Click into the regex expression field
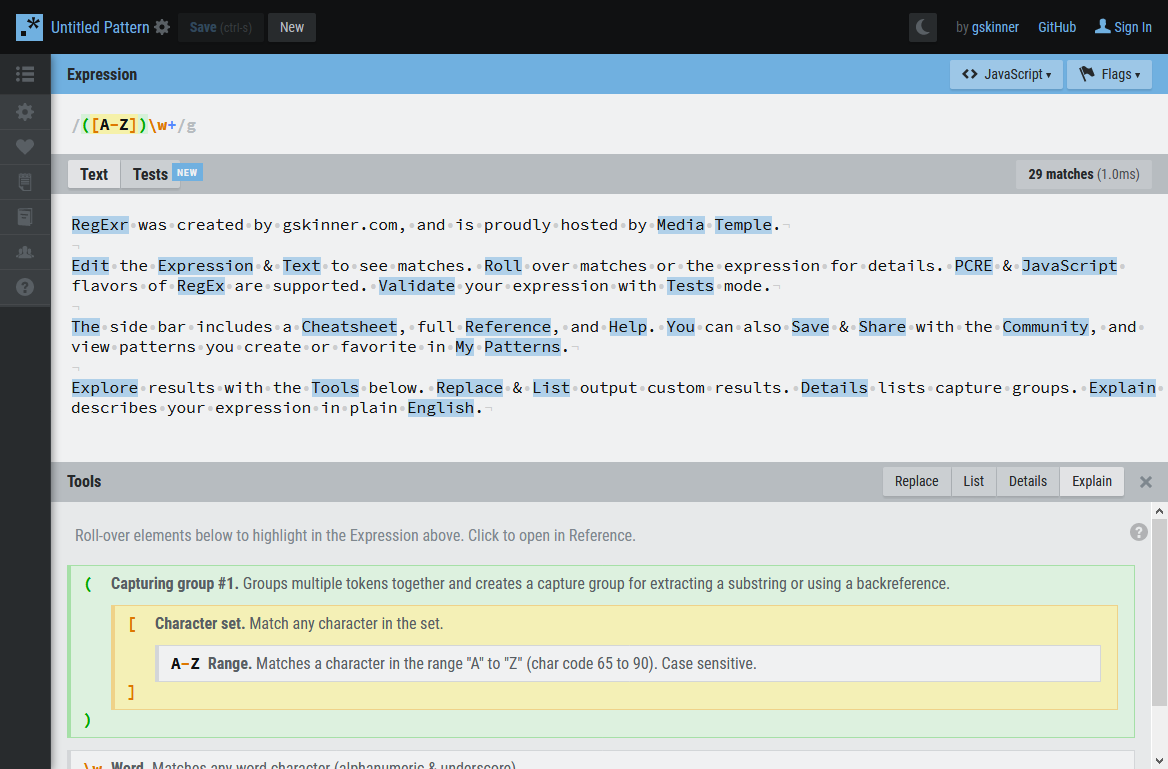 coord(608,125)
